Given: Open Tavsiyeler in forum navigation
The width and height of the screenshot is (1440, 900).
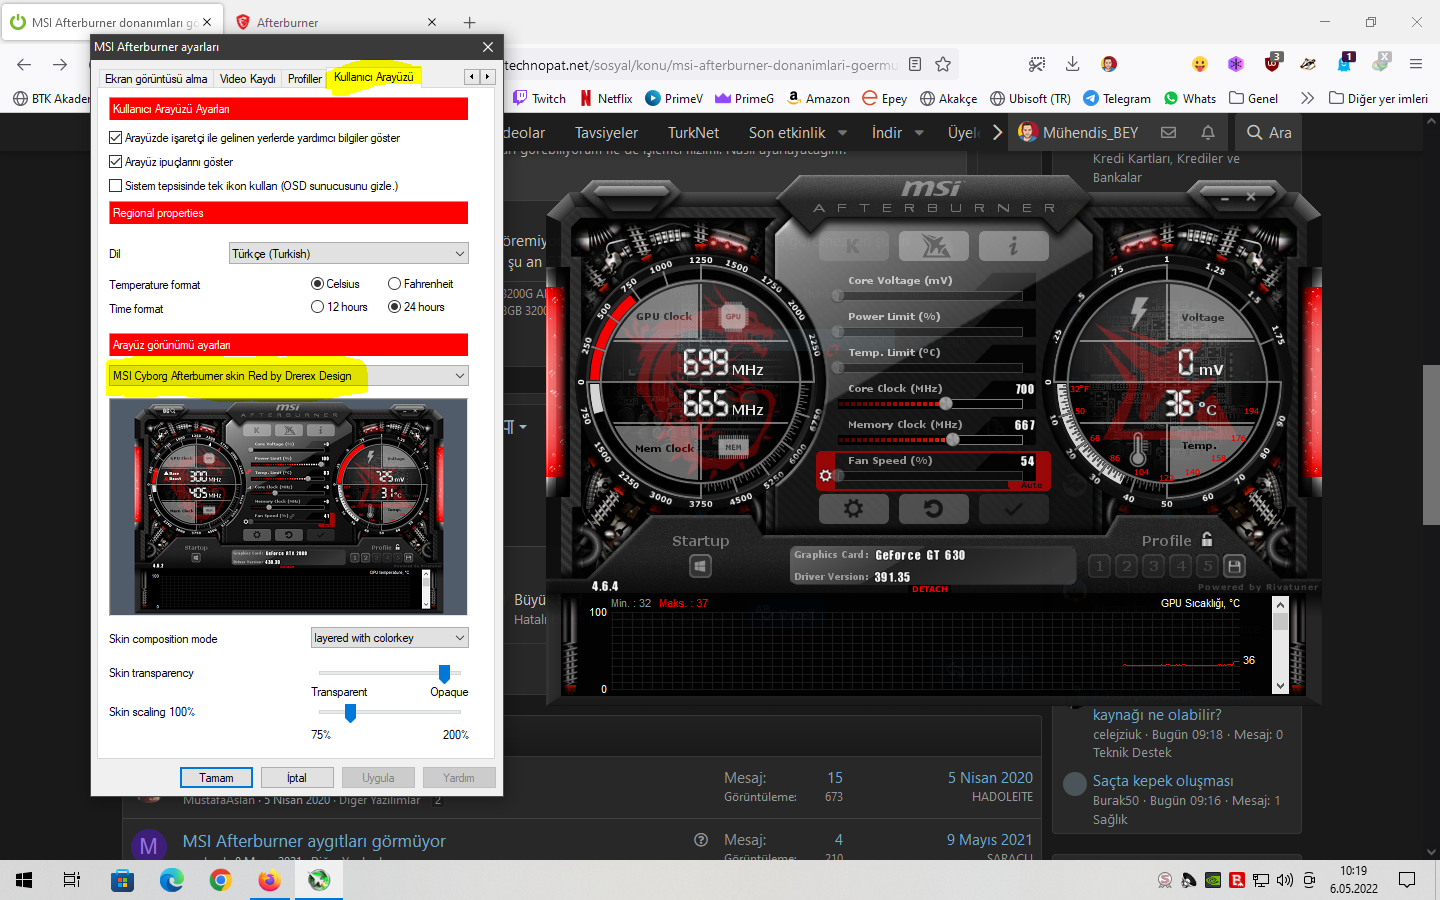Looking at the screenshot, I should click(606, 132).
